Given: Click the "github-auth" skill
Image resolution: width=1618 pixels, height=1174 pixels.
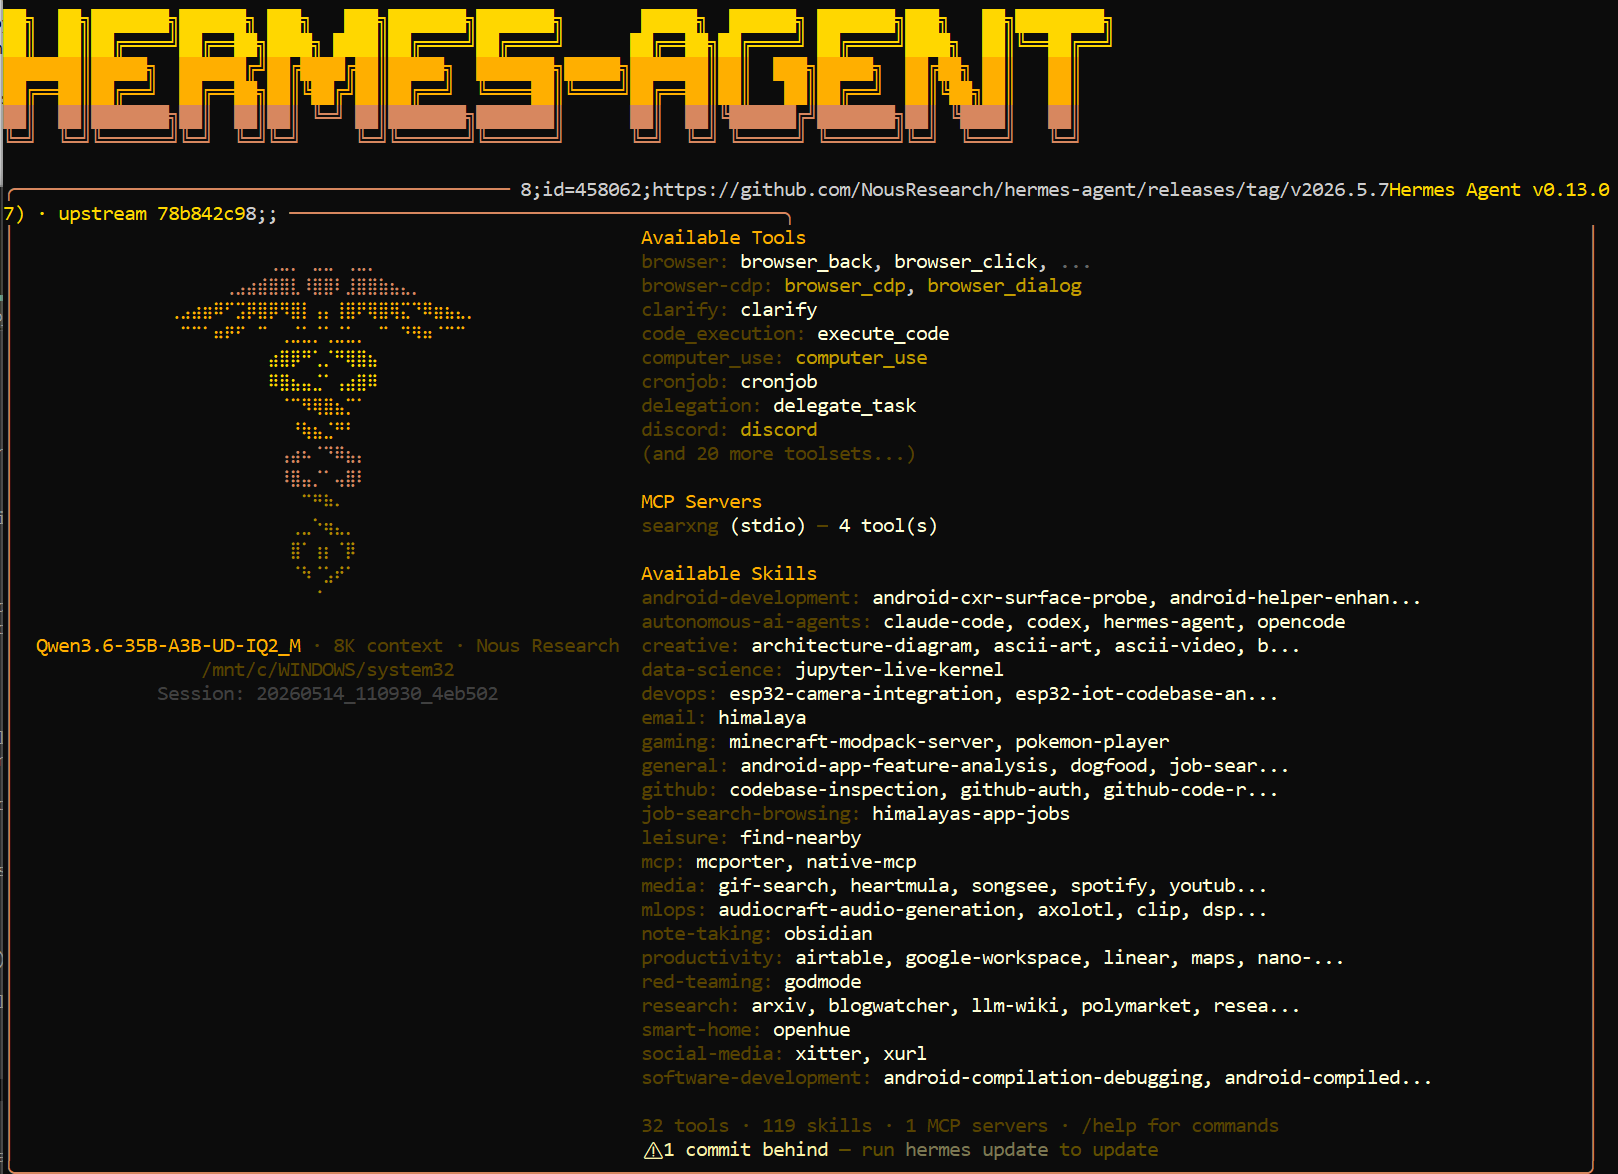Looking at the screenshot, I should click(1021, 790).
